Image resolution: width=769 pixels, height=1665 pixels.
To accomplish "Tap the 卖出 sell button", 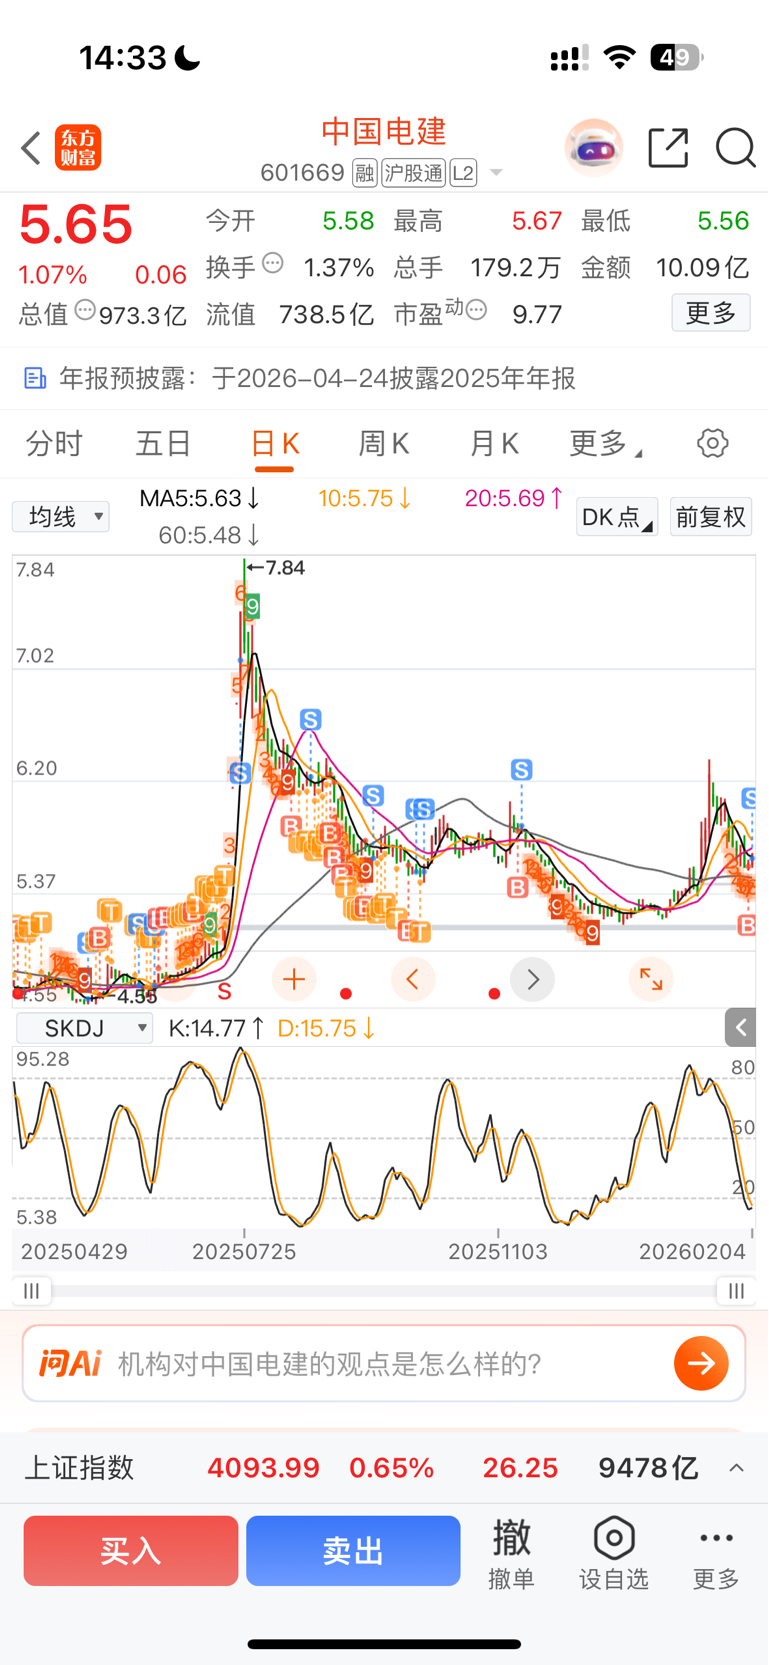I will pyautogui.click(x=353, y=1551).
